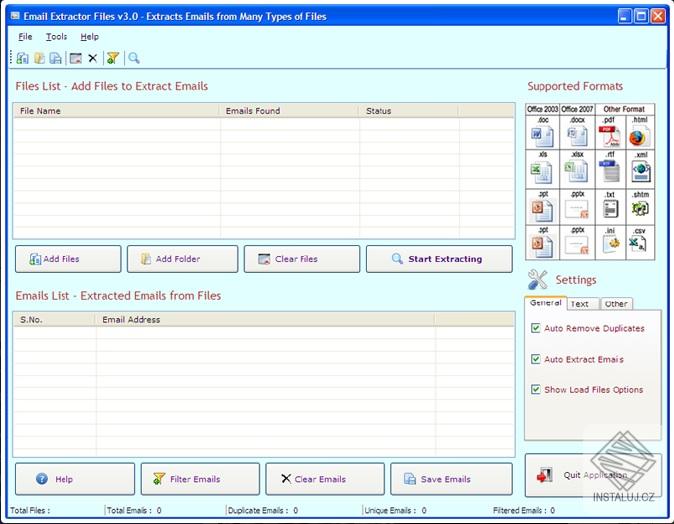Click the Add Files button
674x524 pixels.
(68, 259)
